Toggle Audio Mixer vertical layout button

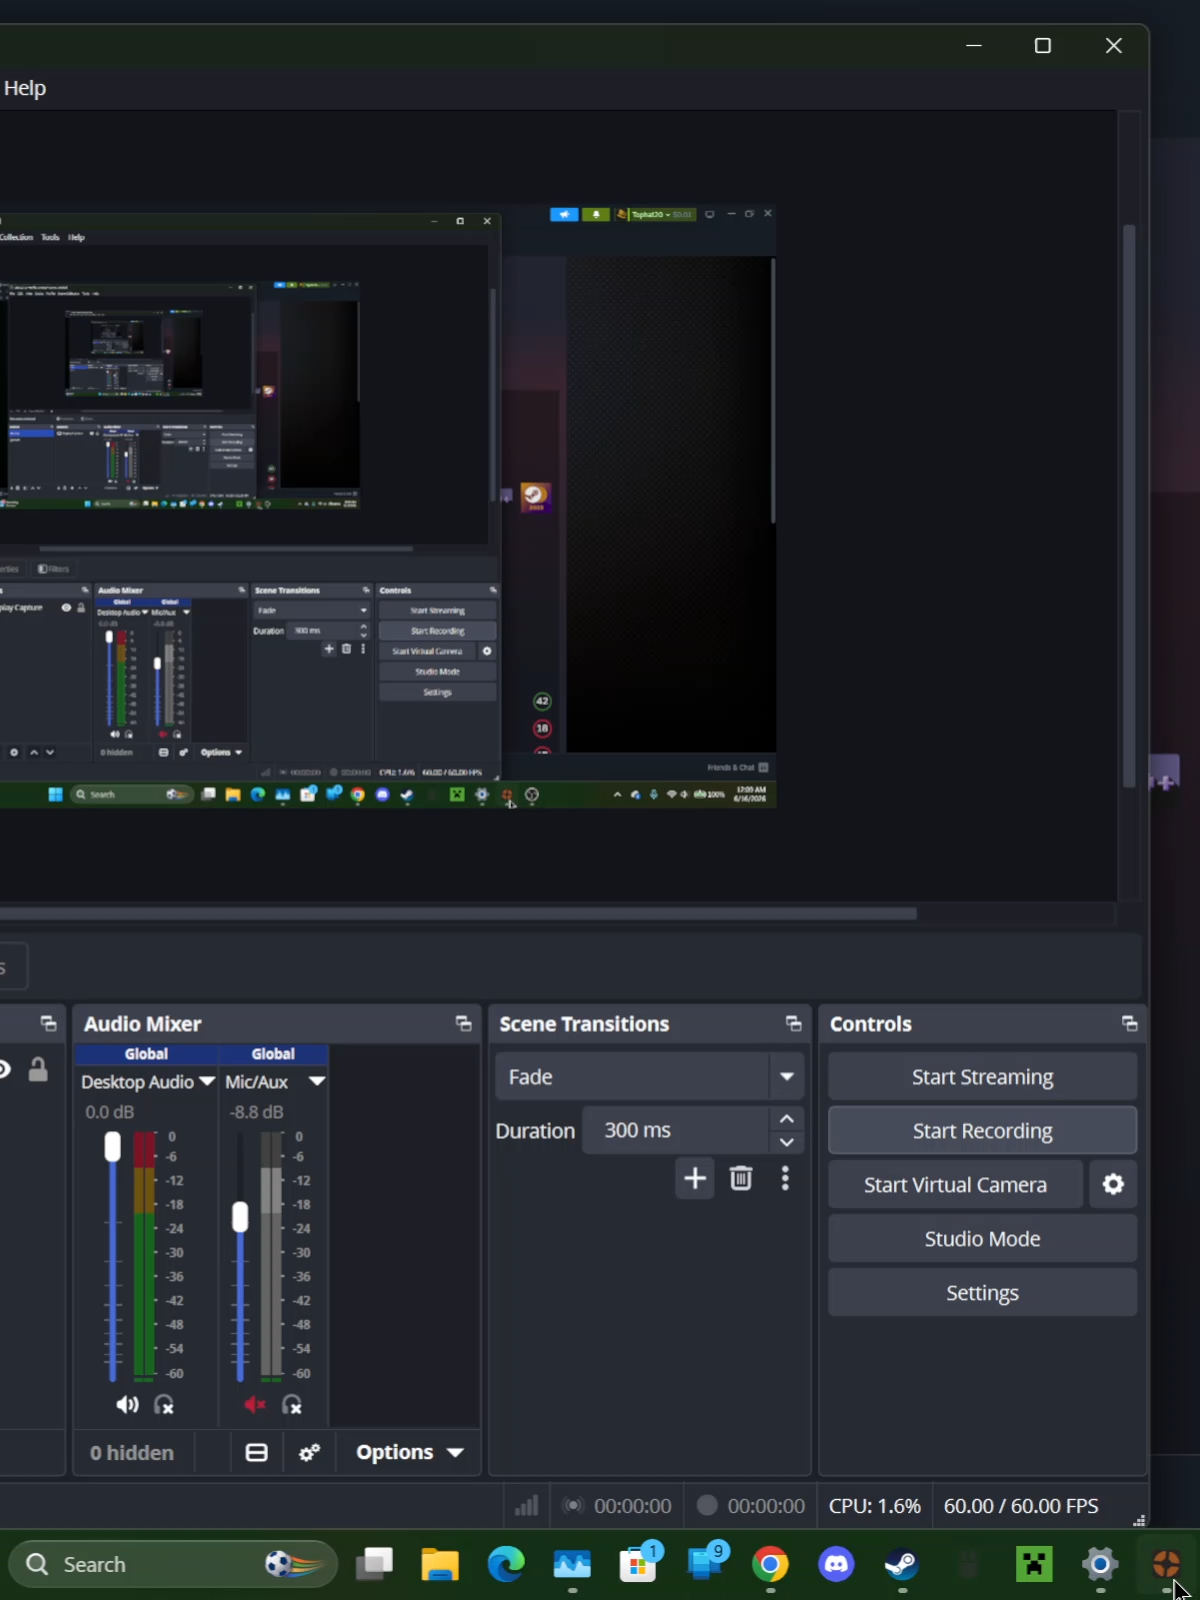257,1453
